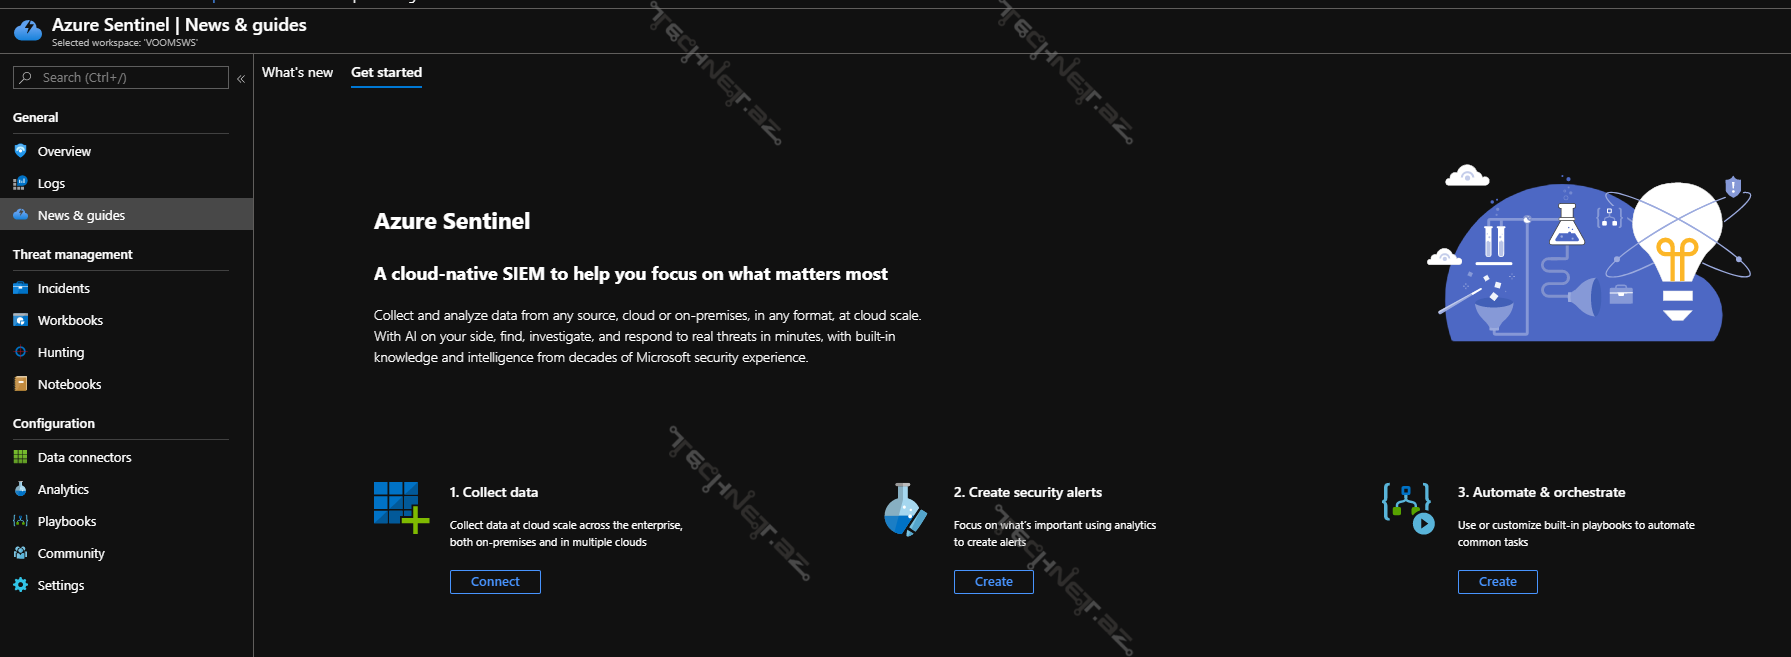1791x657 pixels.
Task: Click Create under Create security alerts
Action: coord(994,582)
